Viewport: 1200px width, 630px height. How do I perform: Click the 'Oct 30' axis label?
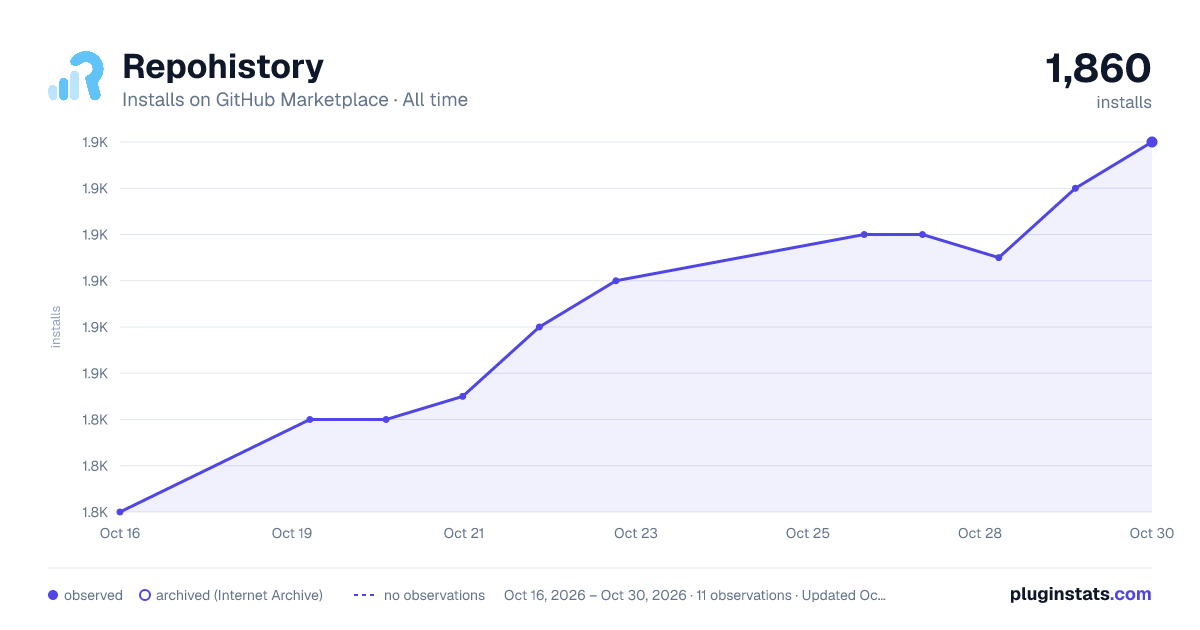[x=1150, y=534]
